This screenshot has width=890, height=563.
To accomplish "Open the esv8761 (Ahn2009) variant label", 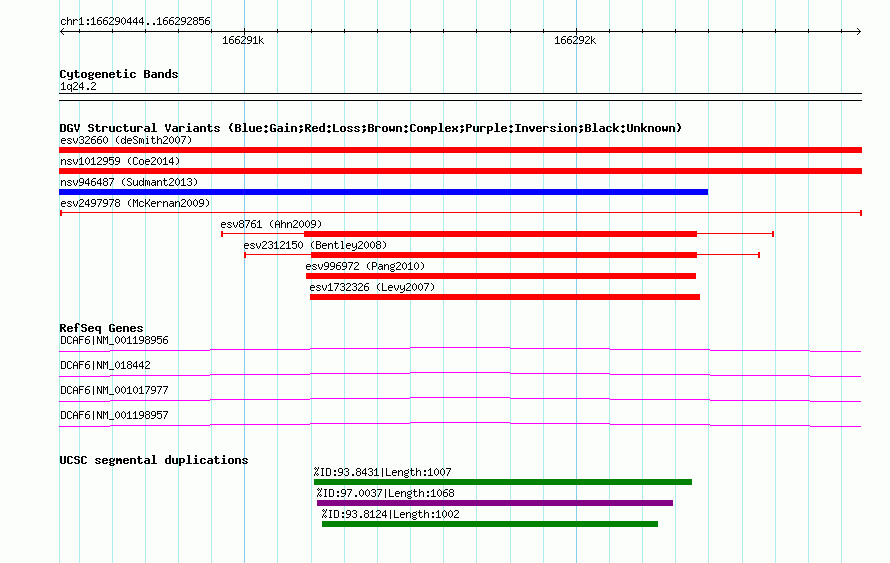I will coord(271,224).
